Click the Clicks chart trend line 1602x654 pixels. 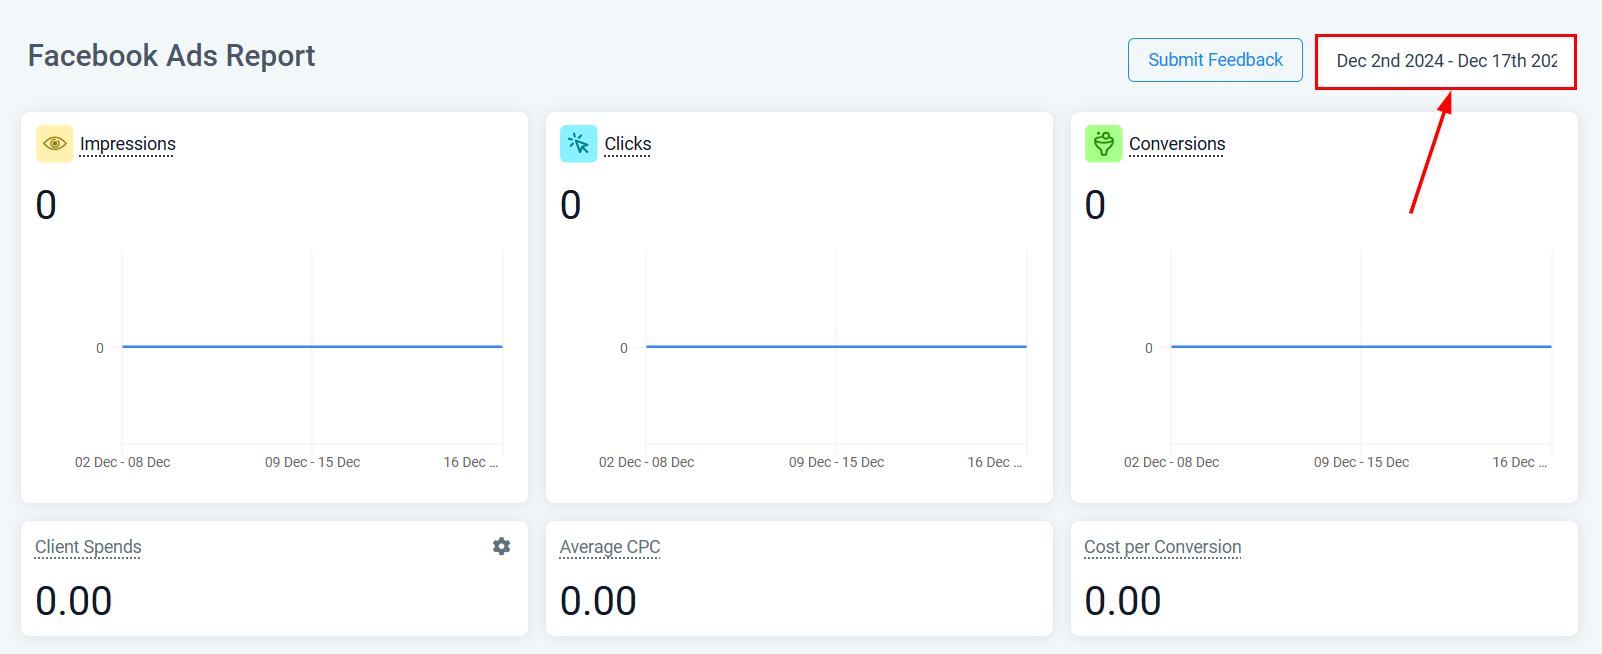pos(836,347)
